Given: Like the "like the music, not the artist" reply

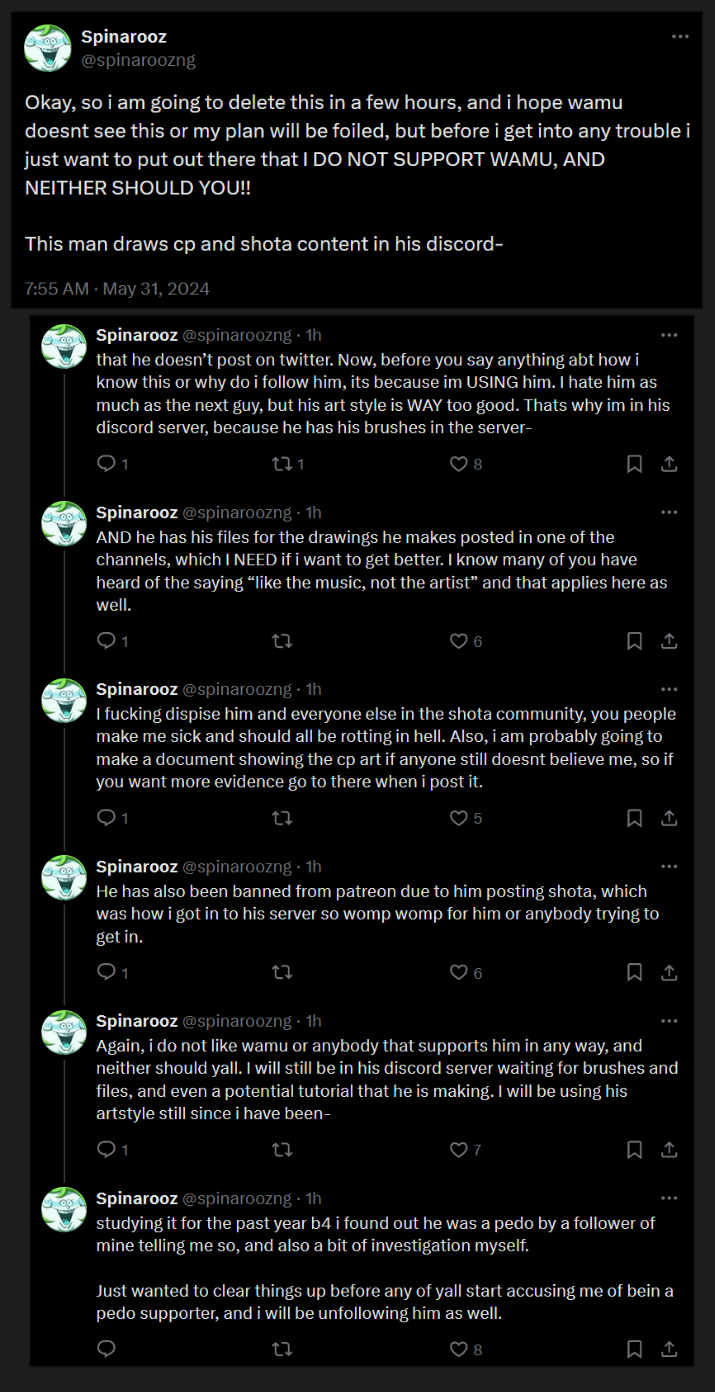Looking at the screenshot, I should [459, 641].
